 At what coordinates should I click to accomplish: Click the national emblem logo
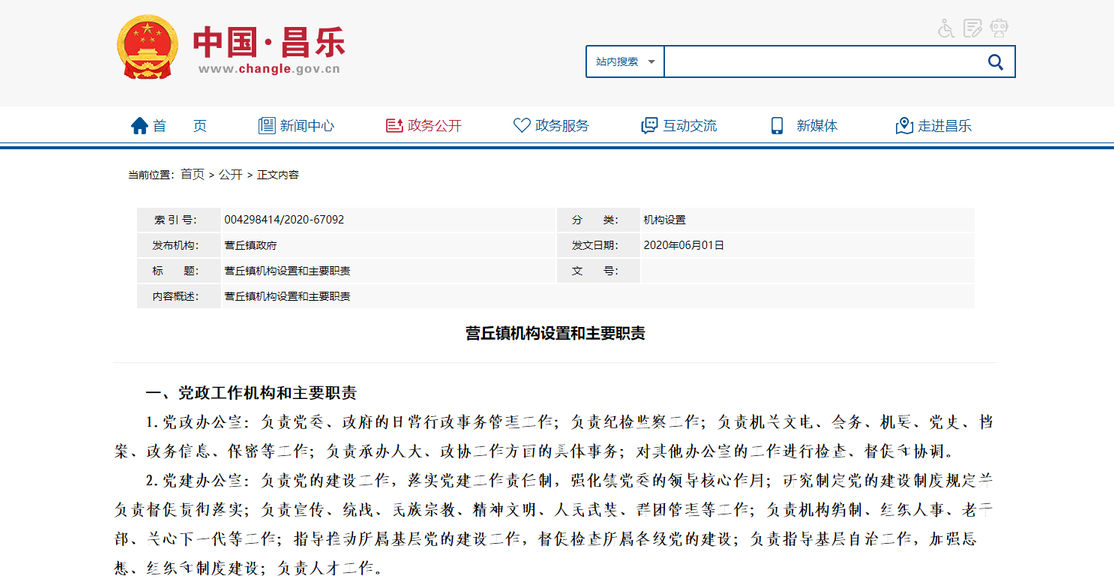tap(148, 47)
